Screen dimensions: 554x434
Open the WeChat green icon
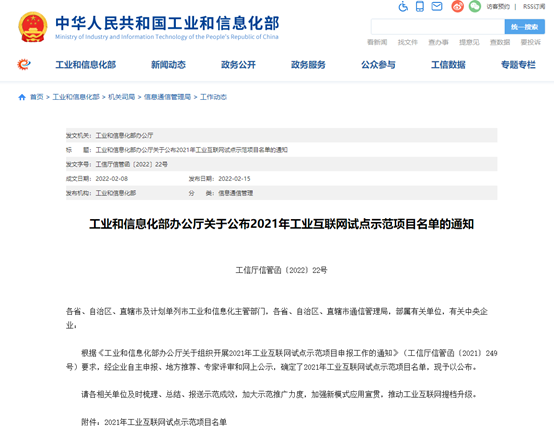[475, 6]
